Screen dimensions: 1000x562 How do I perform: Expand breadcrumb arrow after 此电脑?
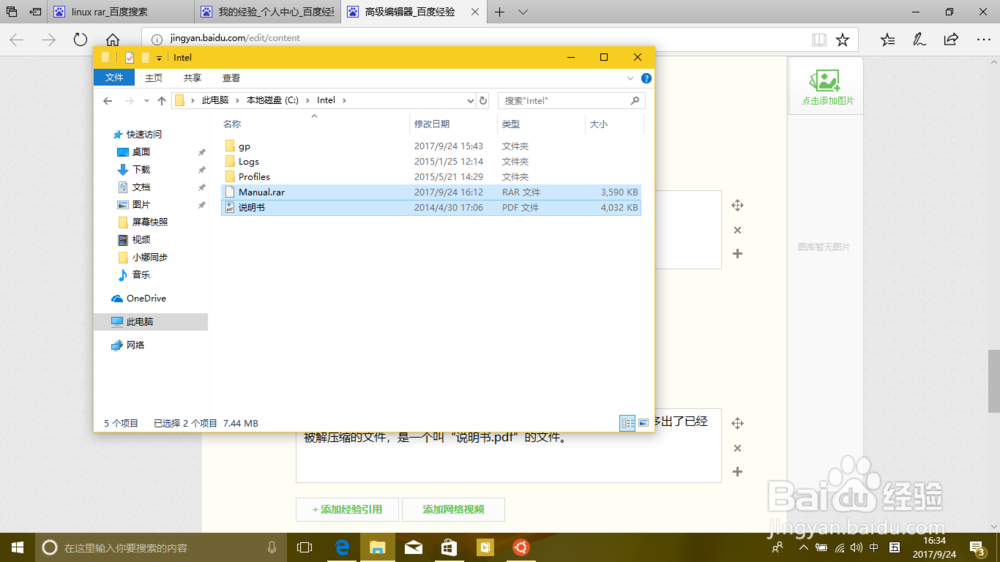click(237, 101)
